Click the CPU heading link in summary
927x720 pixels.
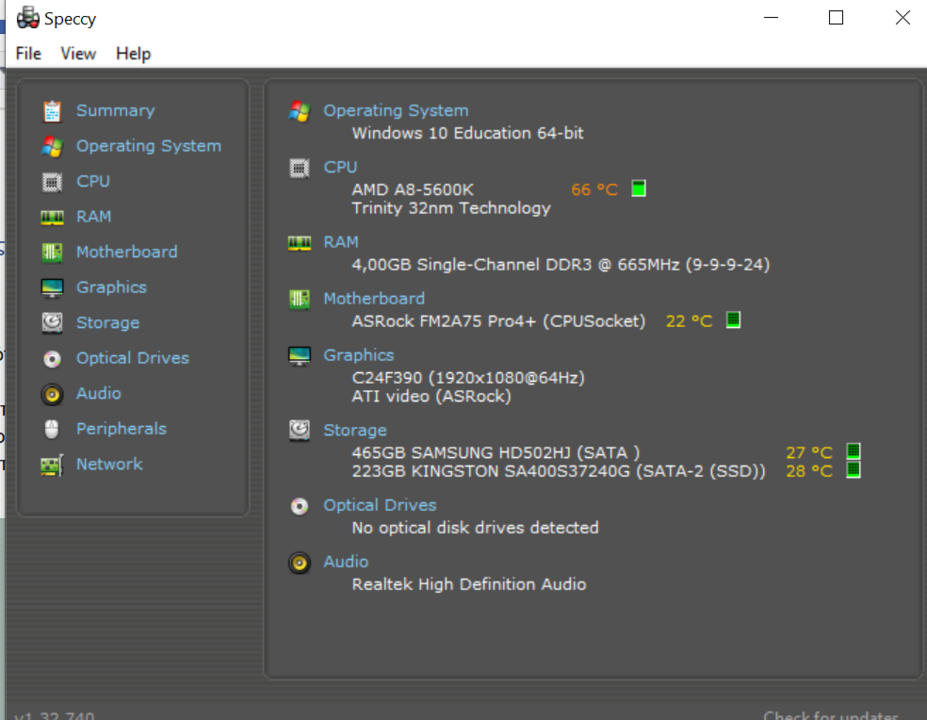[340, 167]
